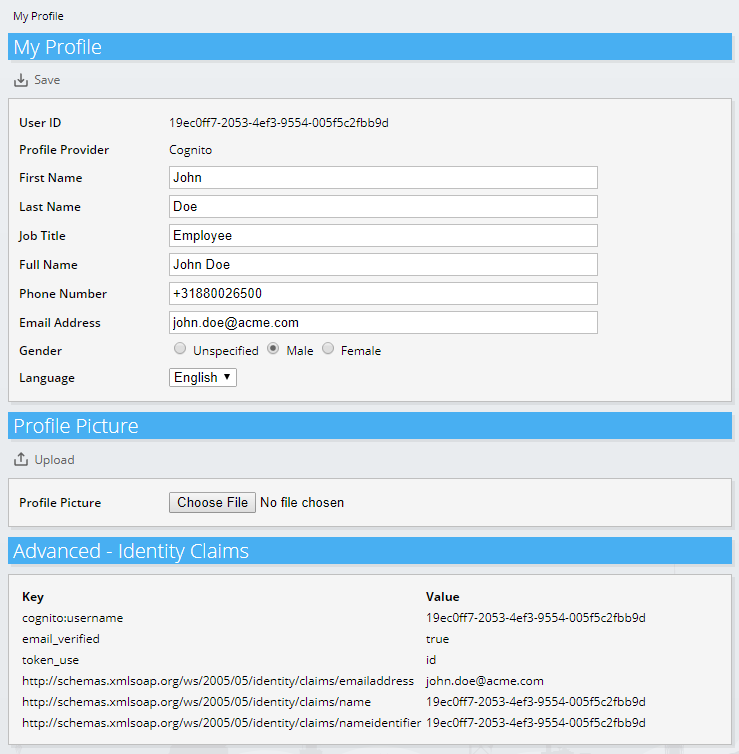Screen dimensions: 739x754
Task: Click the My Profile section header
Action: 370,47
